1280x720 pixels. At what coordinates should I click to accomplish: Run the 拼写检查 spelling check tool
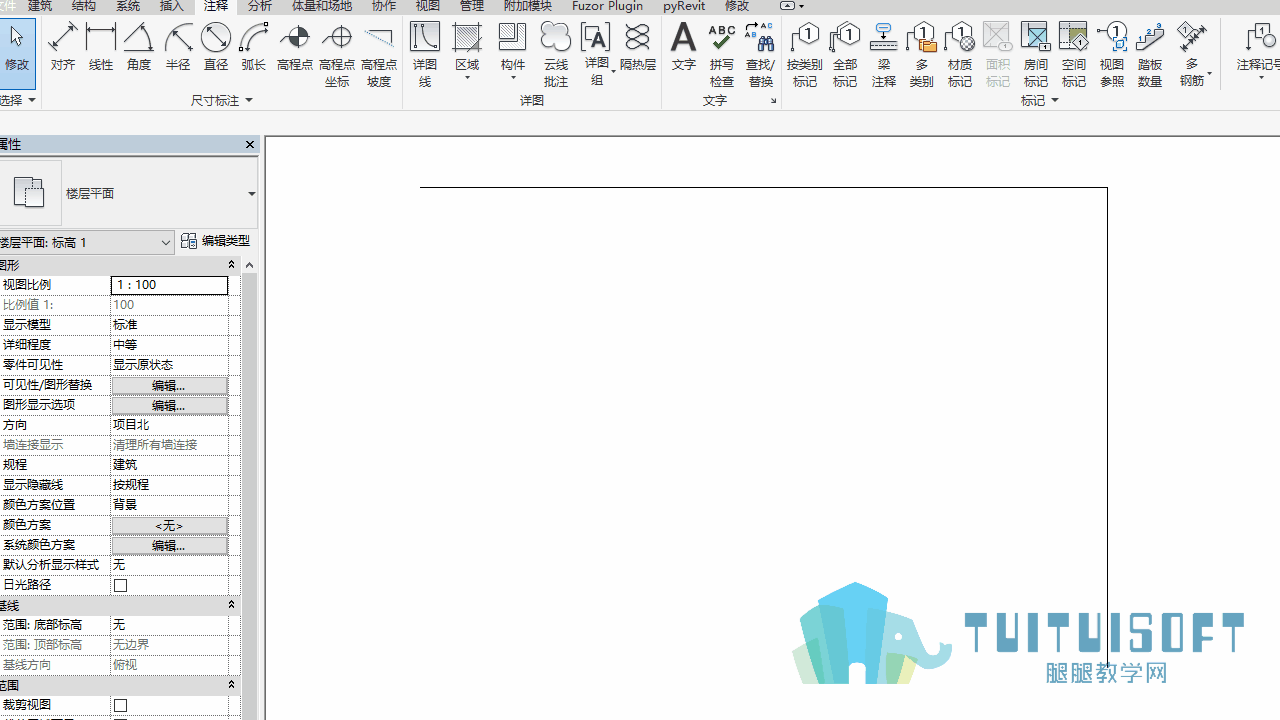721,54
